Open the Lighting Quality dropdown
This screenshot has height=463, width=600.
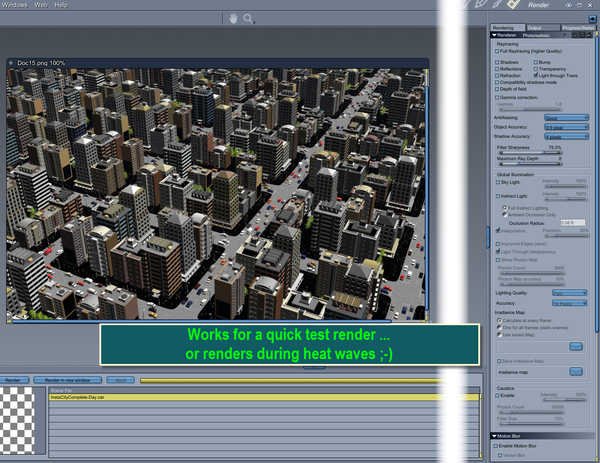point(570,293)
